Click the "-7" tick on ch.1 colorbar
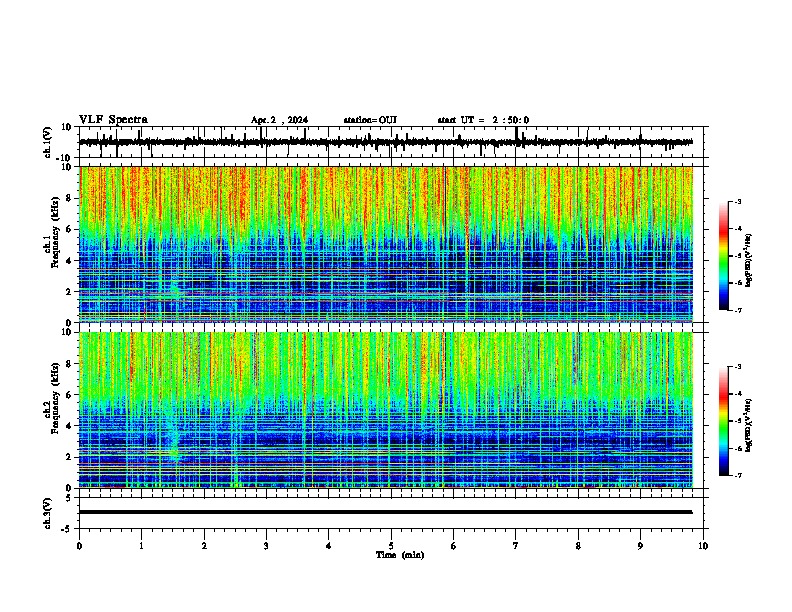 737,310
